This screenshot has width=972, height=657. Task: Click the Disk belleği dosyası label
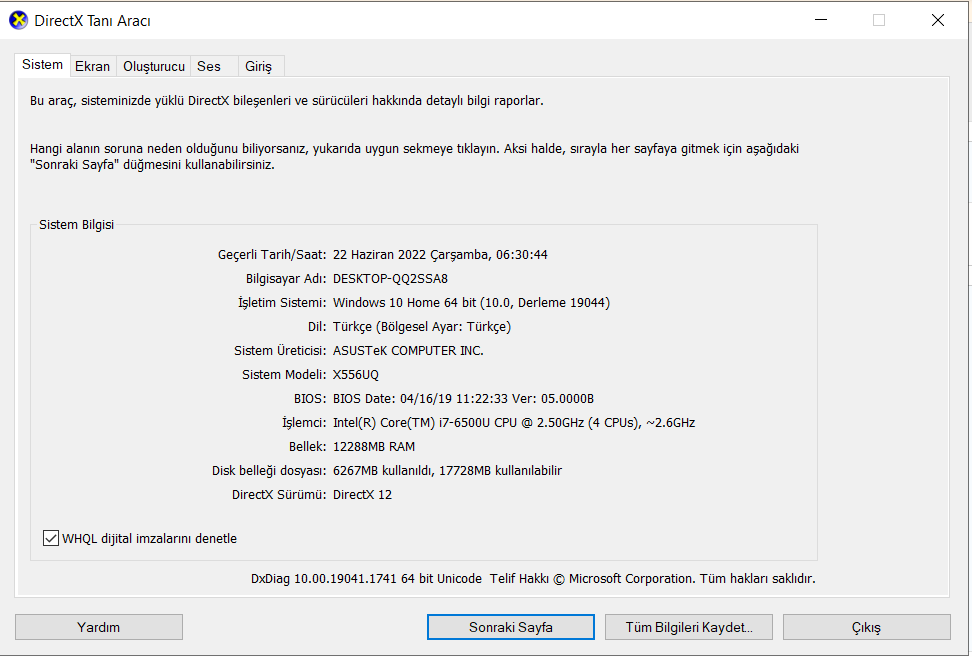tap(269, 470)
